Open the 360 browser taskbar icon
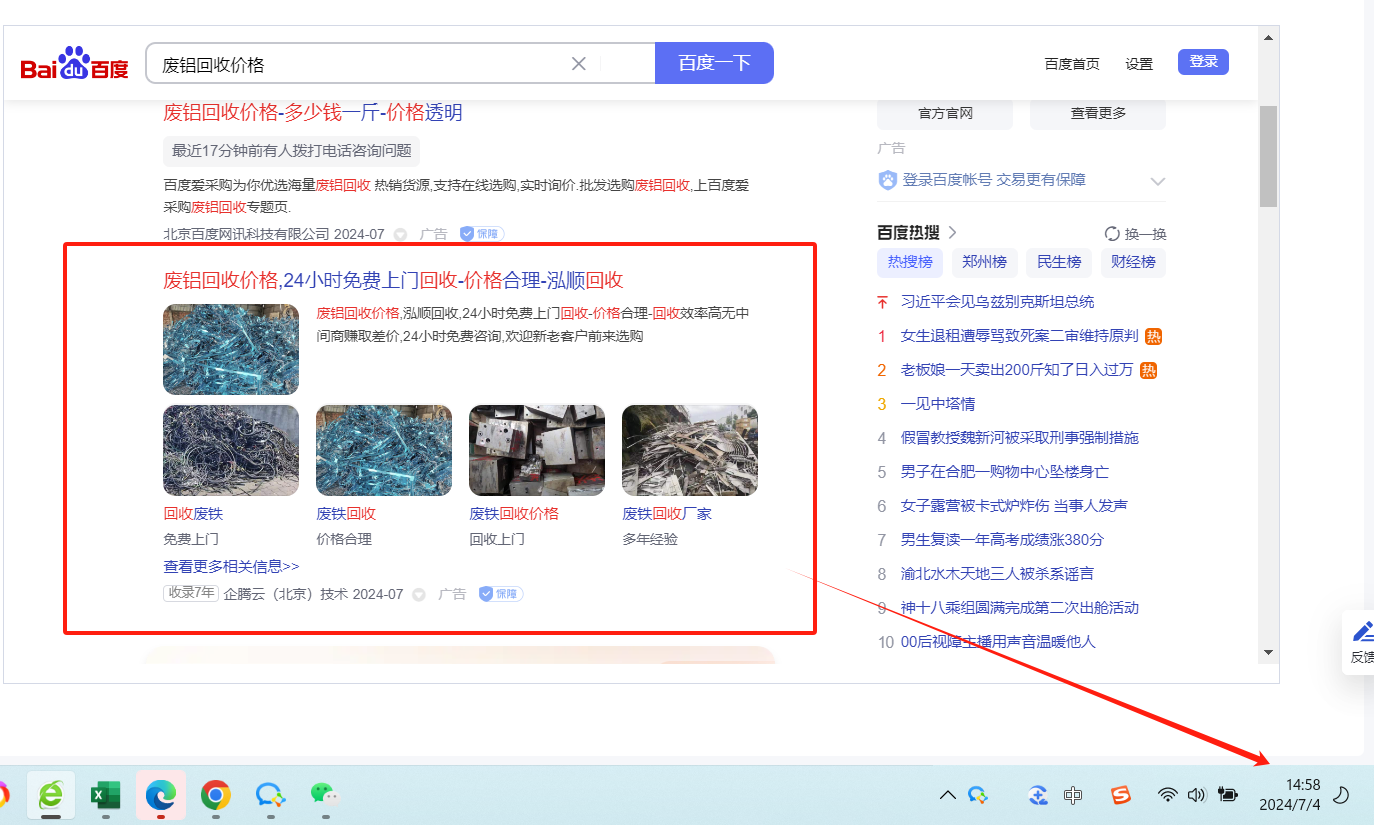The height and width of the screenshot is (825, 1374). [50, 795]
